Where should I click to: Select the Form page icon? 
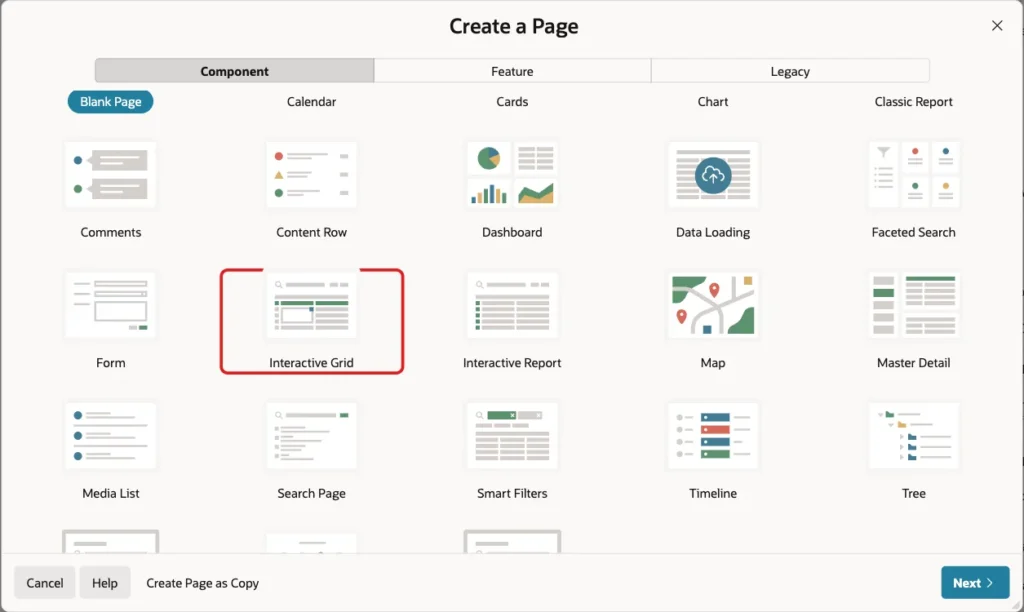pos(110,306)
